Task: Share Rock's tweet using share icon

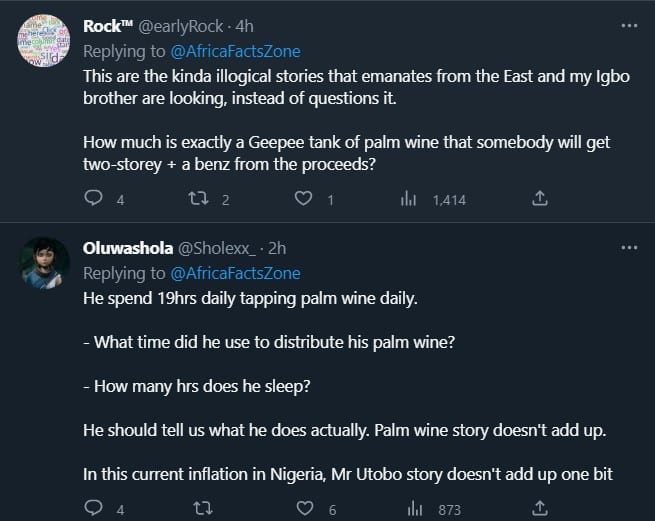Action: pyautogui.click(x=539, y=199)
